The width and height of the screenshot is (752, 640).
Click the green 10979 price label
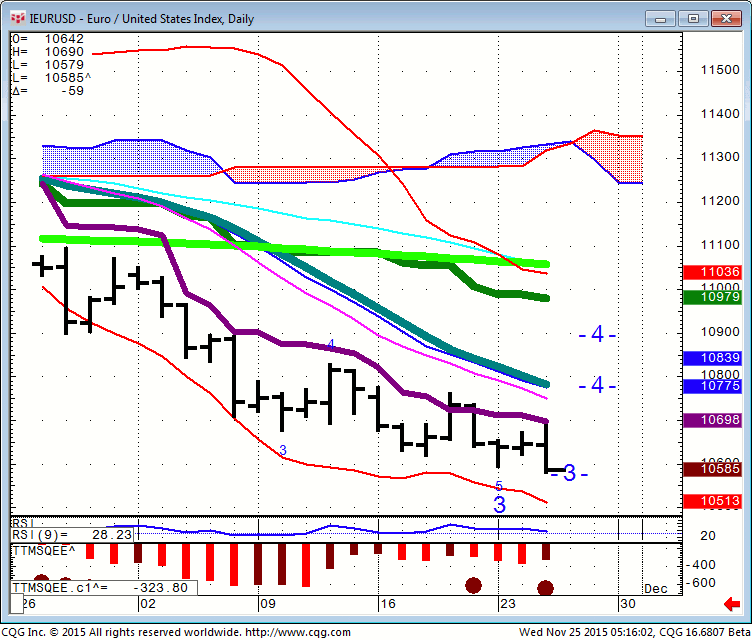pyautogui.click(x=712, y=297)
